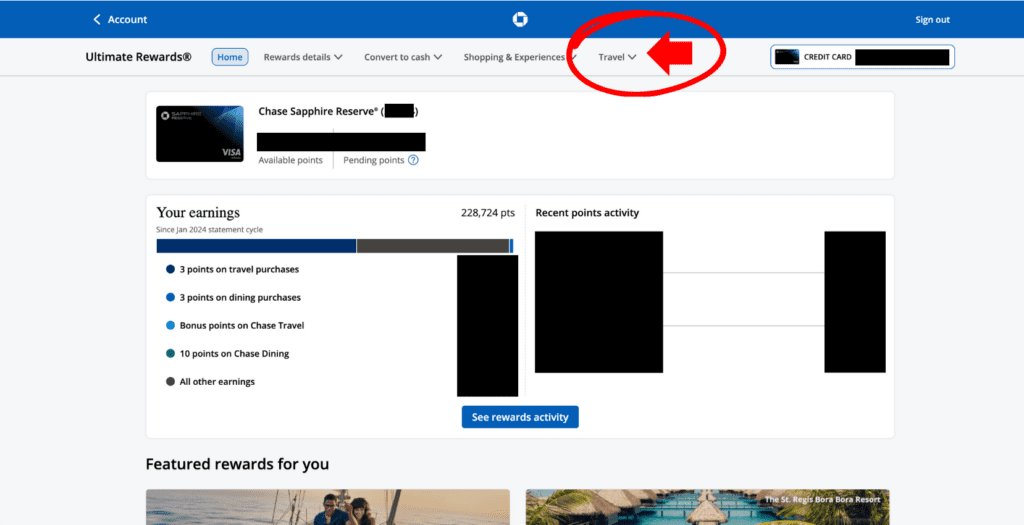Click the Chase Sapphire Reserve title
The width and height of the screenshot is (1024, 525).
(x=318, y=112)
